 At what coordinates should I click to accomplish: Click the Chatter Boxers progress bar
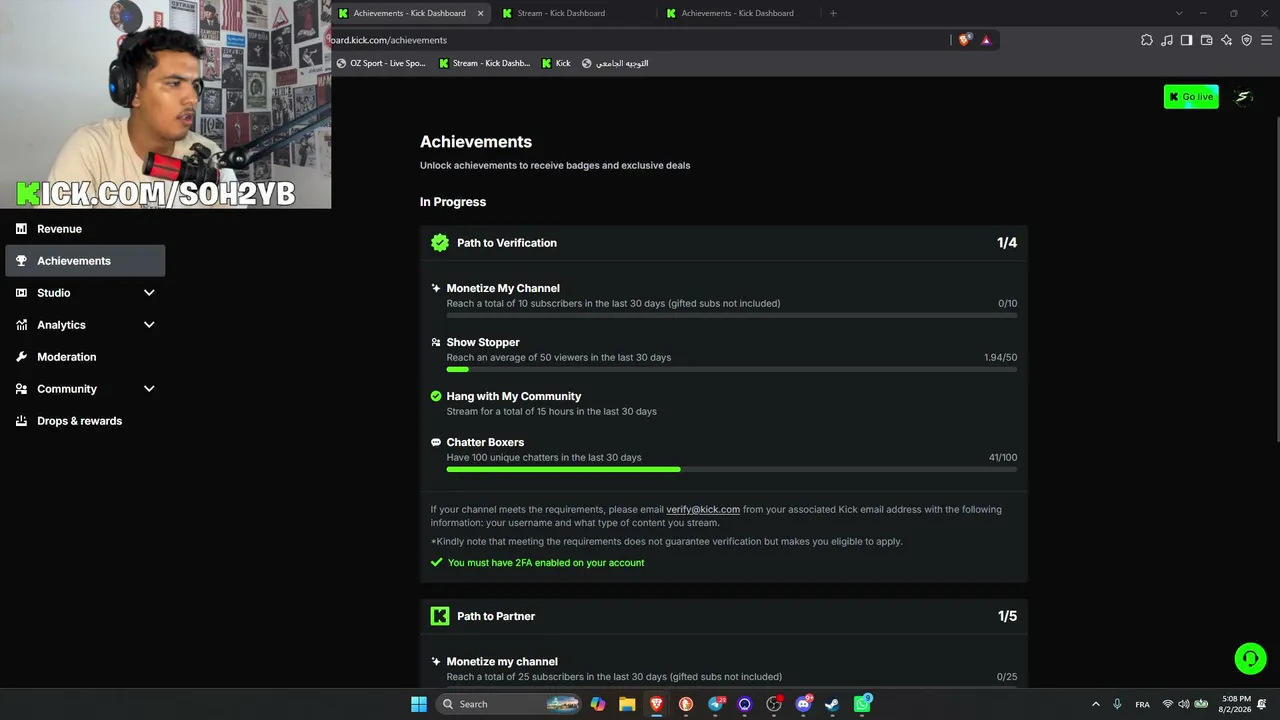point(732,469)
